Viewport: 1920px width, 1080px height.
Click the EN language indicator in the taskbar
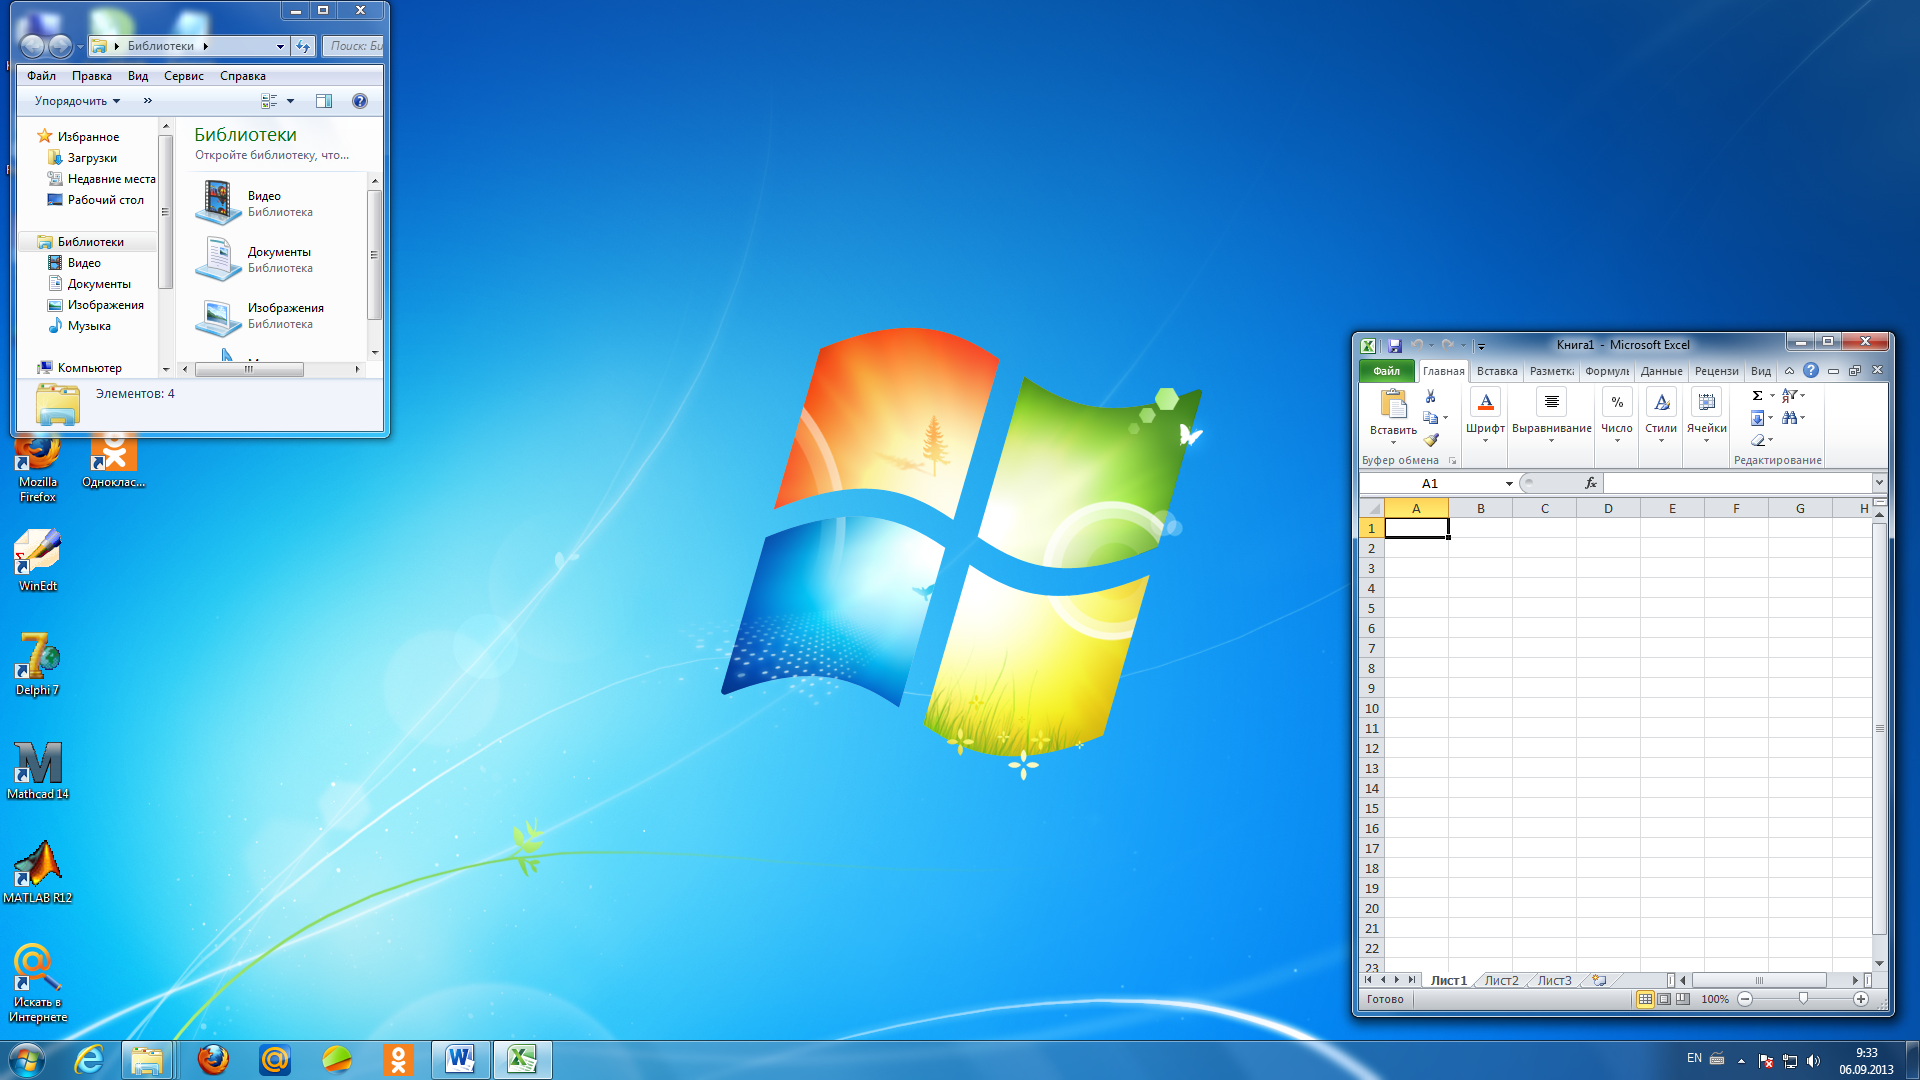coord(1694,1058)
